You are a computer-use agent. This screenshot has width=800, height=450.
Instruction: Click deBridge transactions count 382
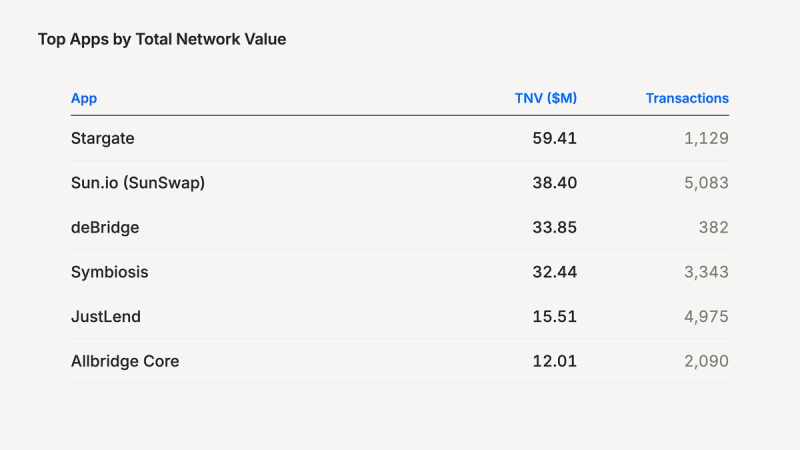click(x=713, y=228)
